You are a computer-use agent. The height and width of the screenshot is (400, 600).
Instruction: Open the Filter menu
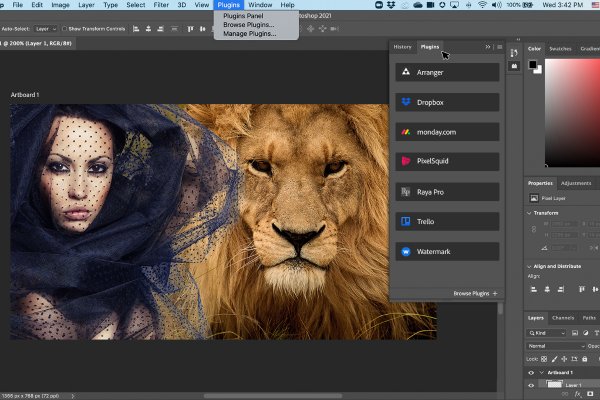tap(161, 5)
